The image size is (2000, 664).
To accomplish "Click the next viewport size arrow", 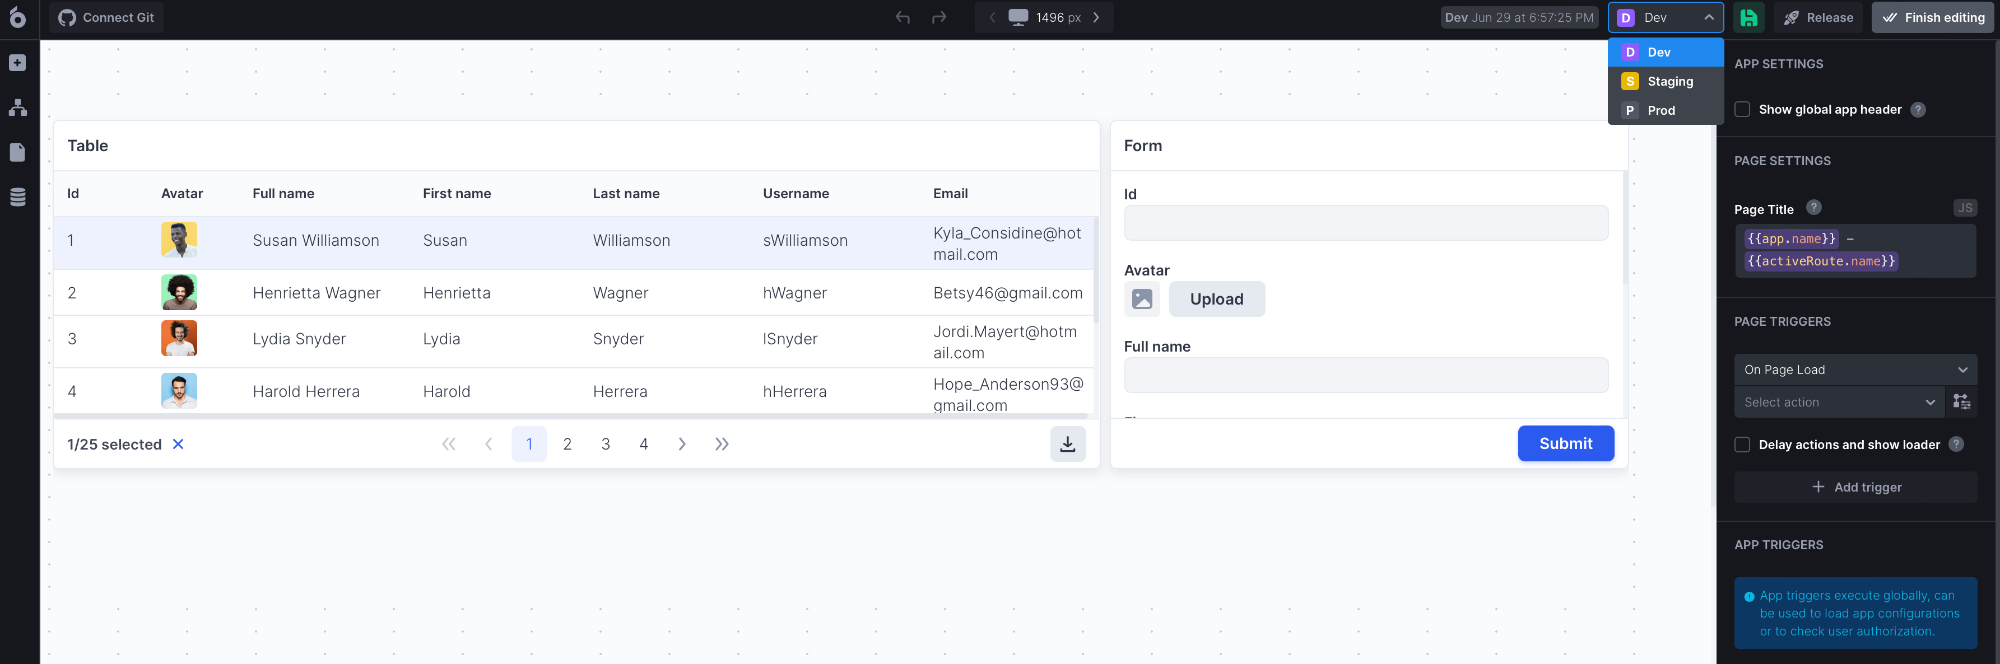I will (1096, 17).
